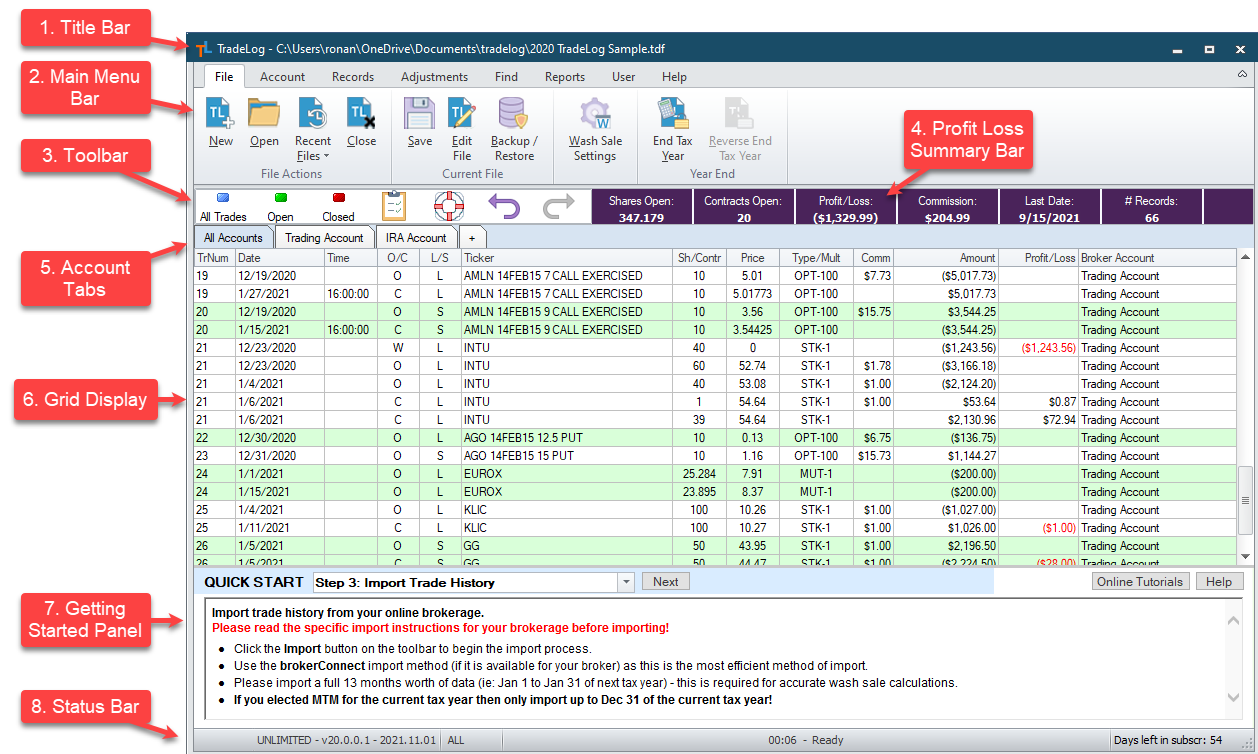1258x754 pixels.
Task: Click the ($1,243.56) profit/loss cell
Action: coord(1039,348)
